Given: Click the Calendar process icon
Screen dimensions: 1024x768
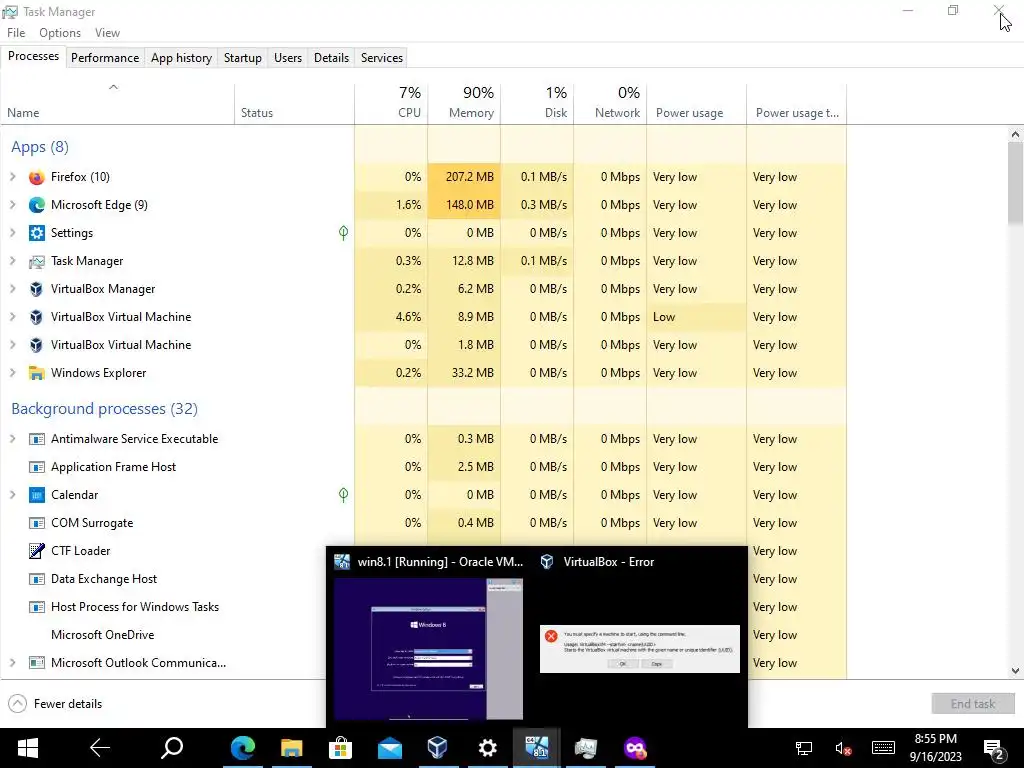Looking at the screenshot, I should pos(37,495).
